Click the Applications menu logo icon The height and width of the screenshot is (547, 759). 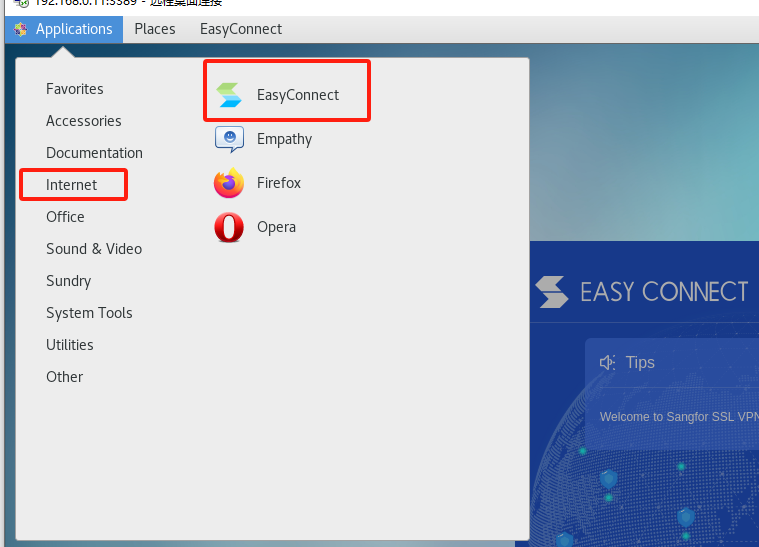tap(20, 30)
